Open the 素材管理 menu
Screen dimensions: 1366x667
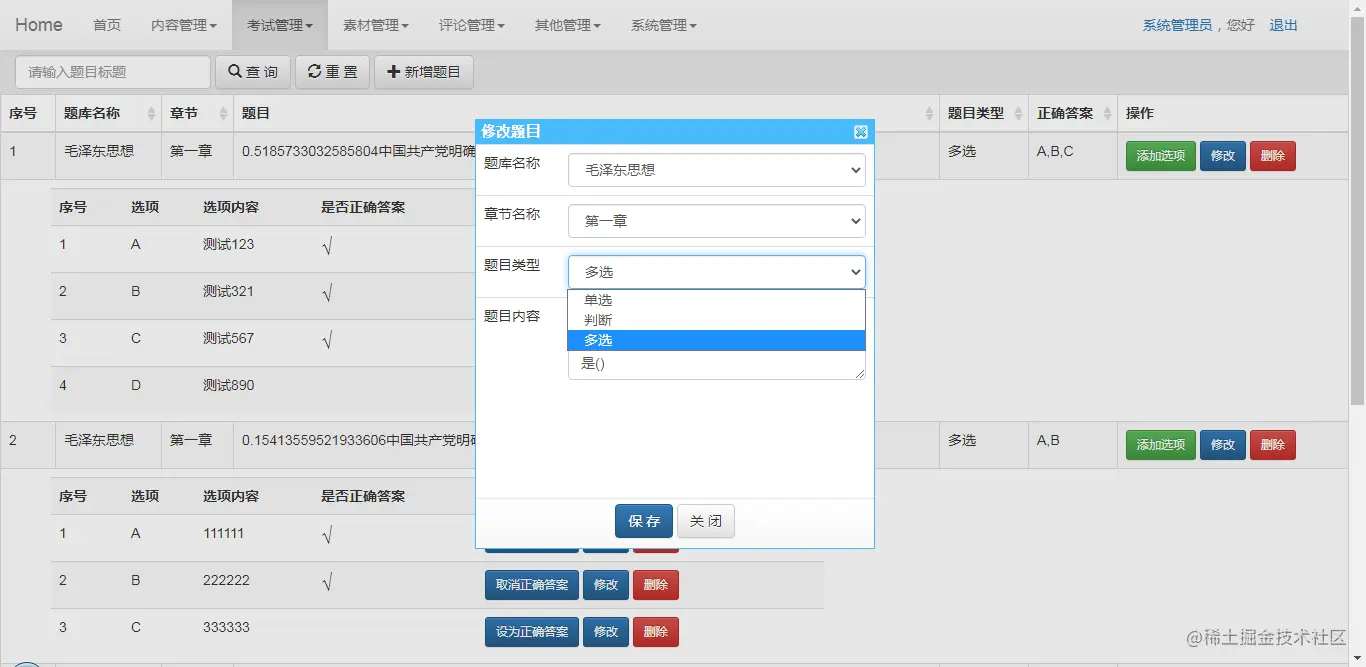tap(376, 25)
